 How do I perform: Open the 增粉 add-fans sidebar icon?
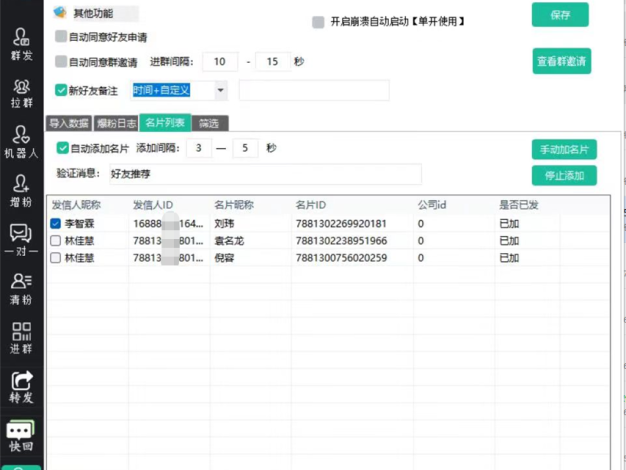coord(22,191)
